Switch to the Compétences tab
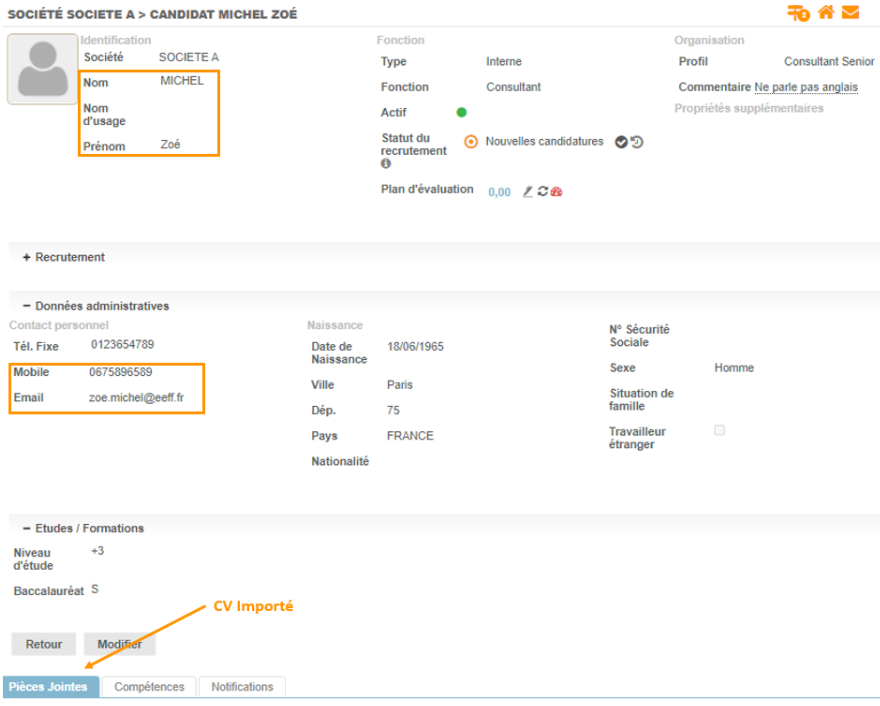The image size is (880, 706). (149, 687)
